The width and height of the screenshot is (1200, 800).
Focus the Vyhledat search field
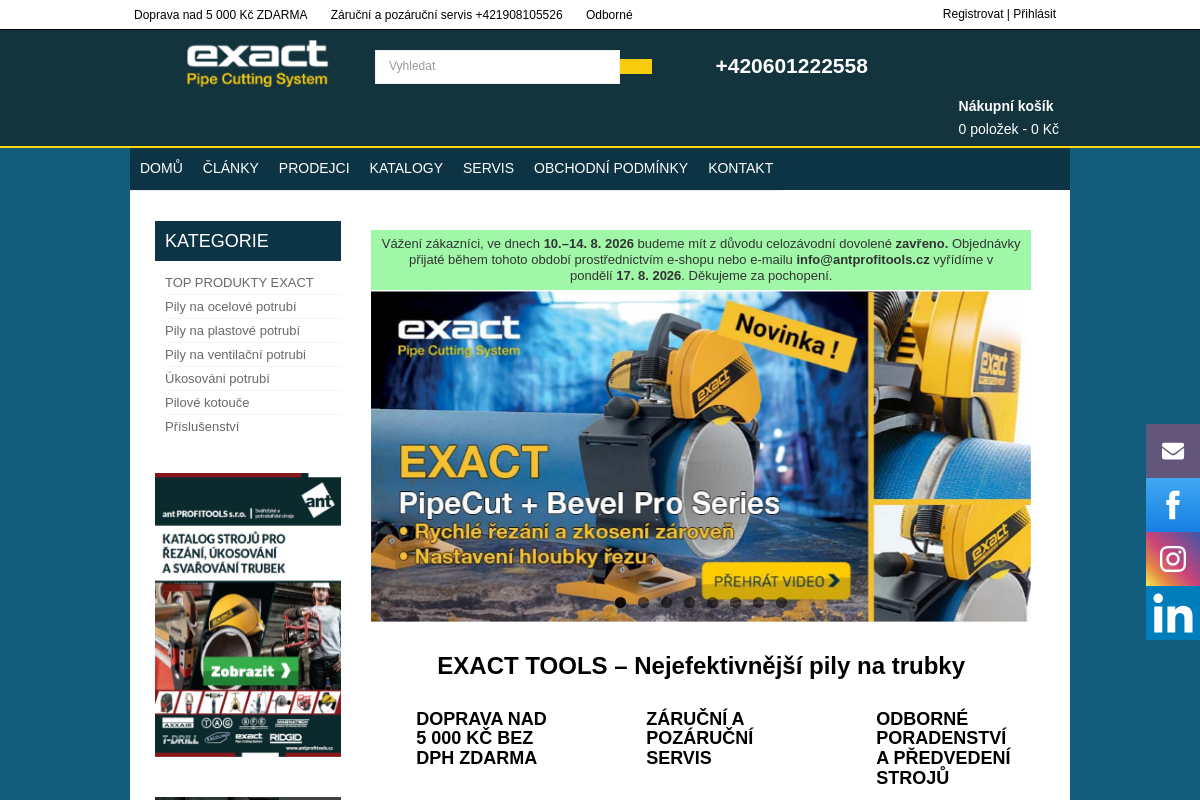pos(497,67)
